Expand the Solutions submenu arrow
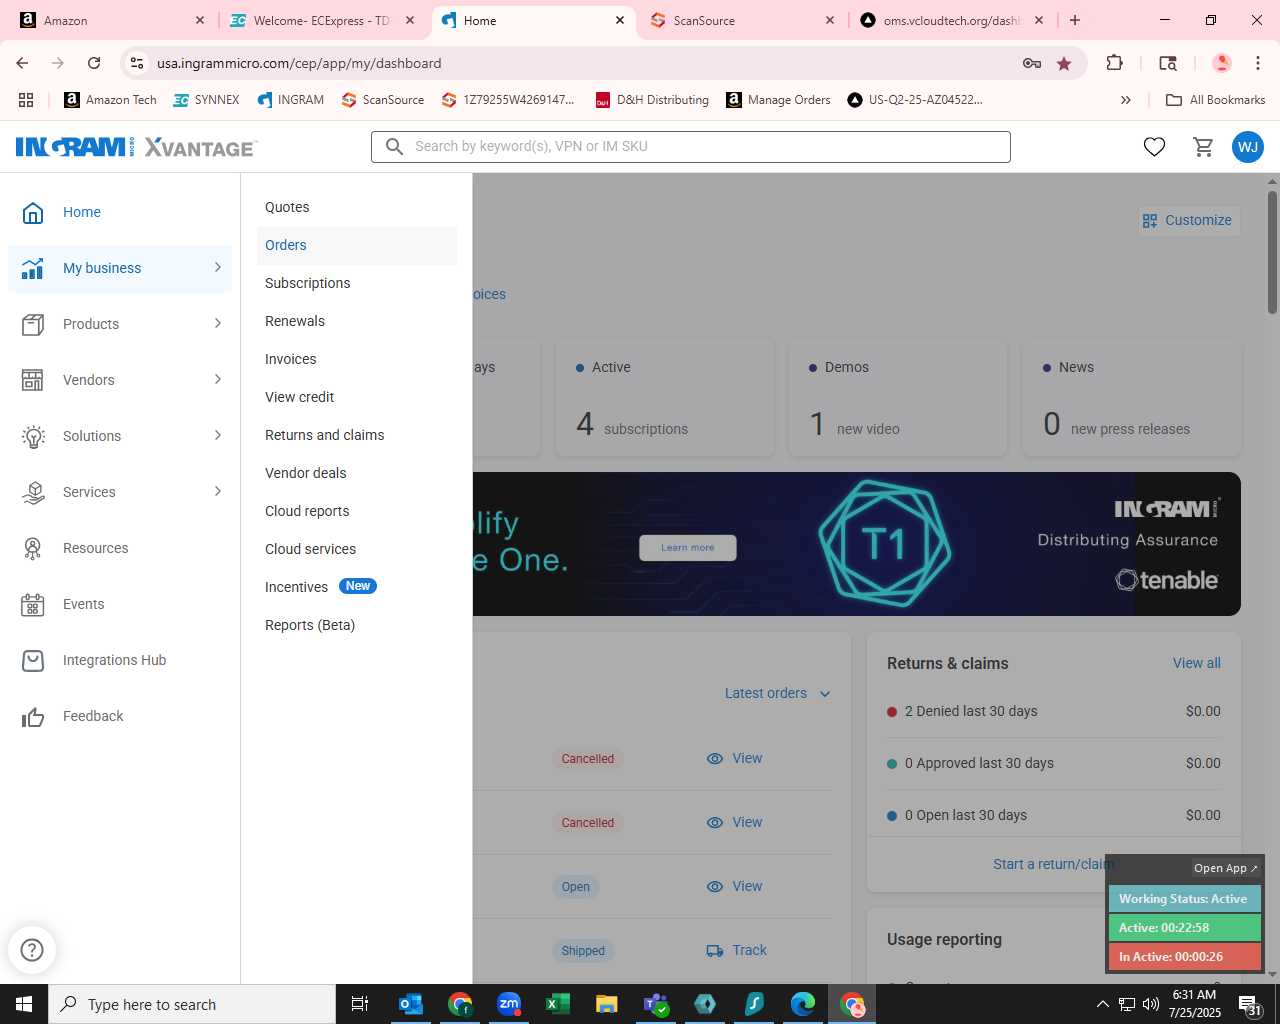This screenshot has height=1024, width=1280. 217,435
